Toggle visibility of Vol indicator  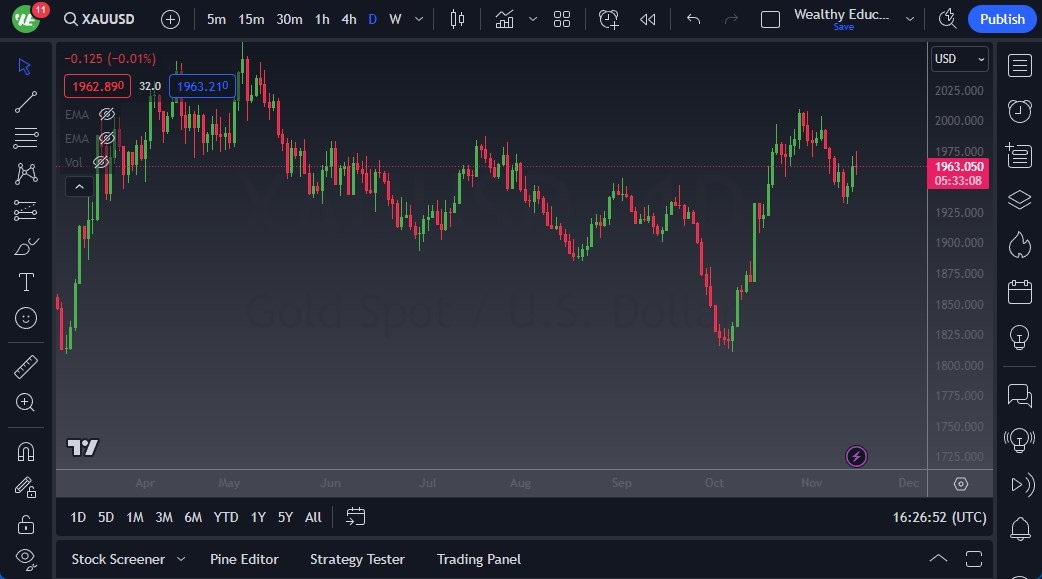click(x=101, y=162)
